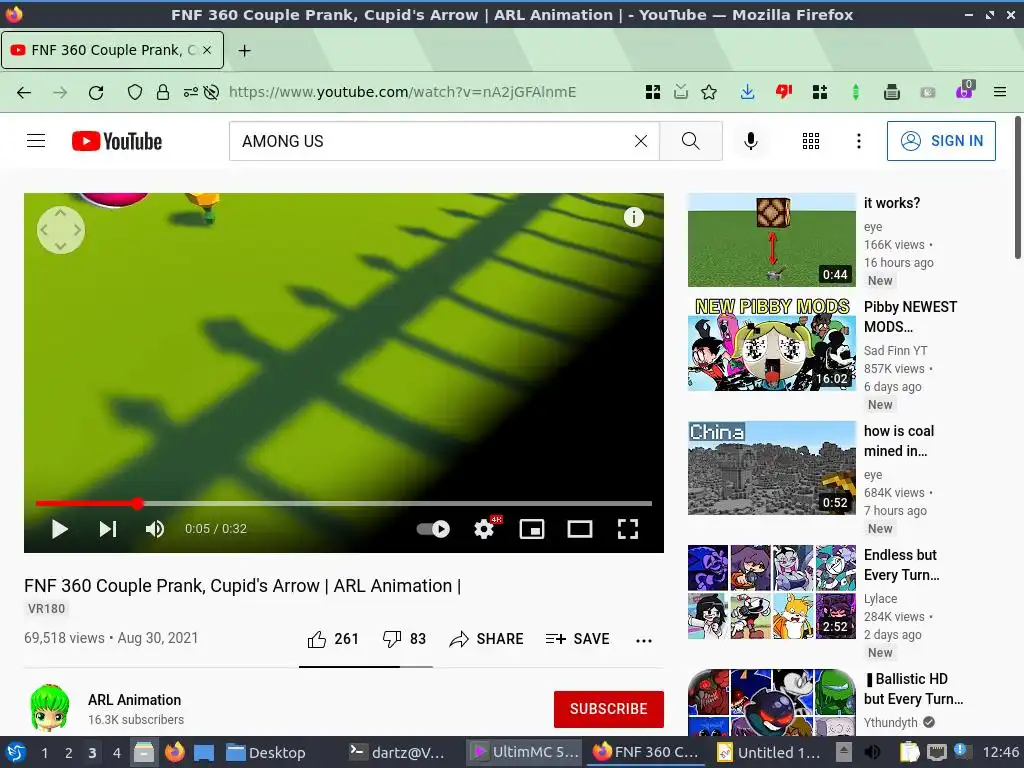
Task: Click the VR view pan control
Action: pyautogui.click(x=61, y=230)
